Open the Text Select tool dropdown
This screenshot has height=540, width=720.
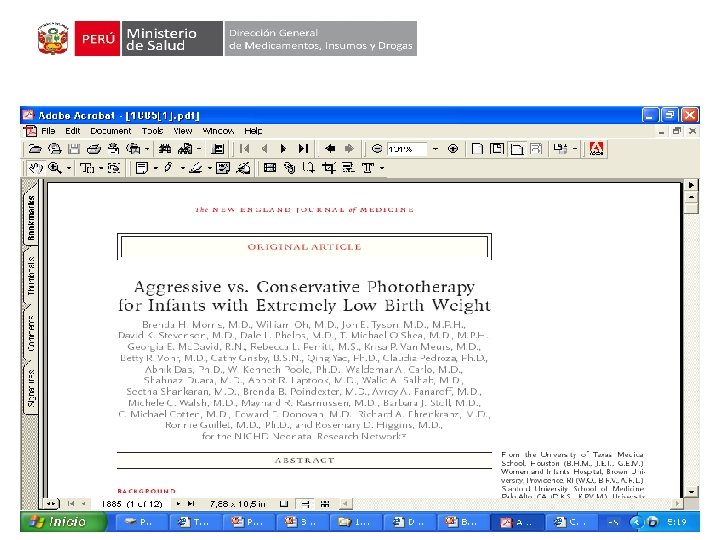[101, 168]
